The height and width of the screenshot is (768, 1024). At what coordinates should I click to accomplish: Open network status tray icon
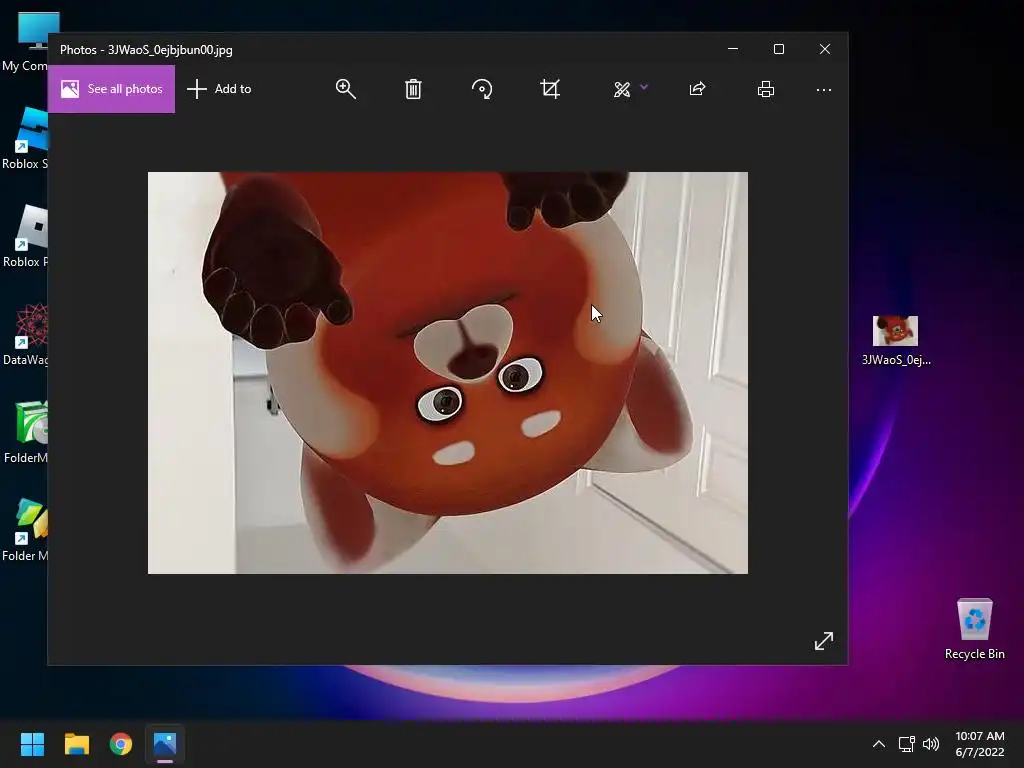[906, 744]
